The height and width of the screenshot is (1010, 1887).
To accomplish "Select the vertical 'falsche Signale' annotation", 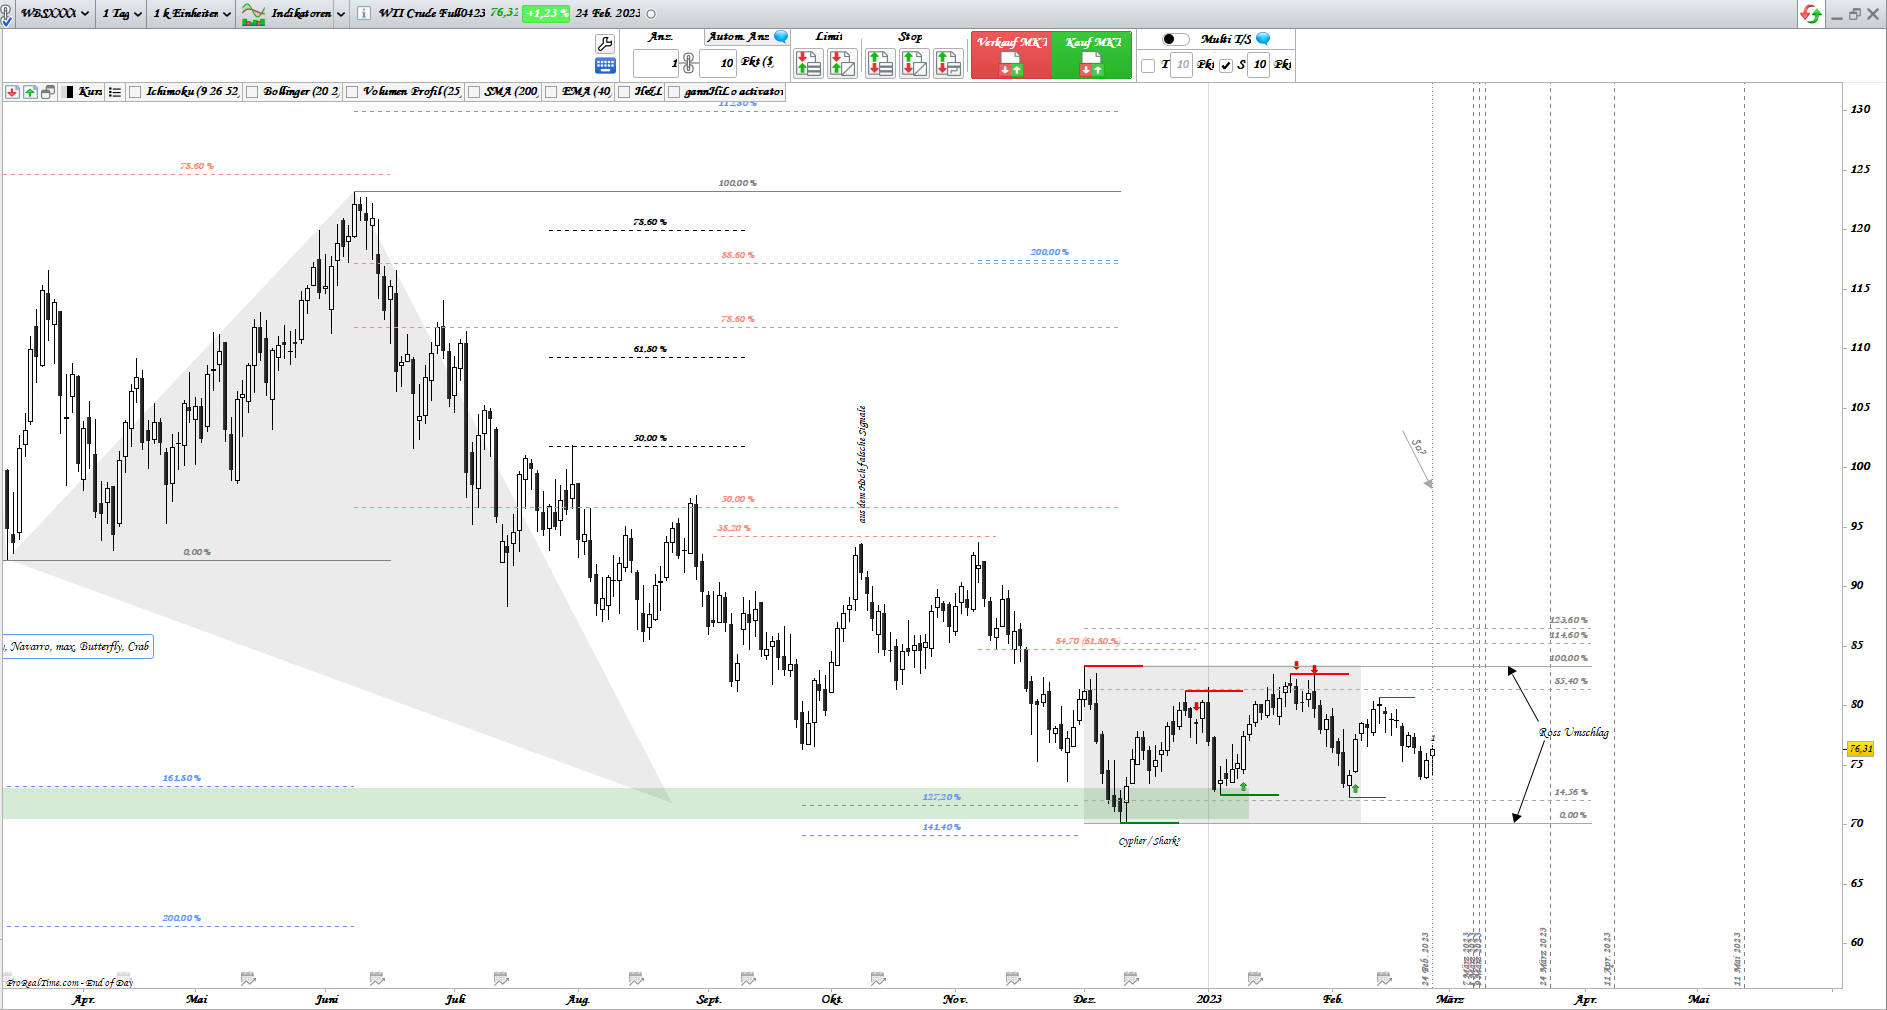I will [x=862, y=464].
